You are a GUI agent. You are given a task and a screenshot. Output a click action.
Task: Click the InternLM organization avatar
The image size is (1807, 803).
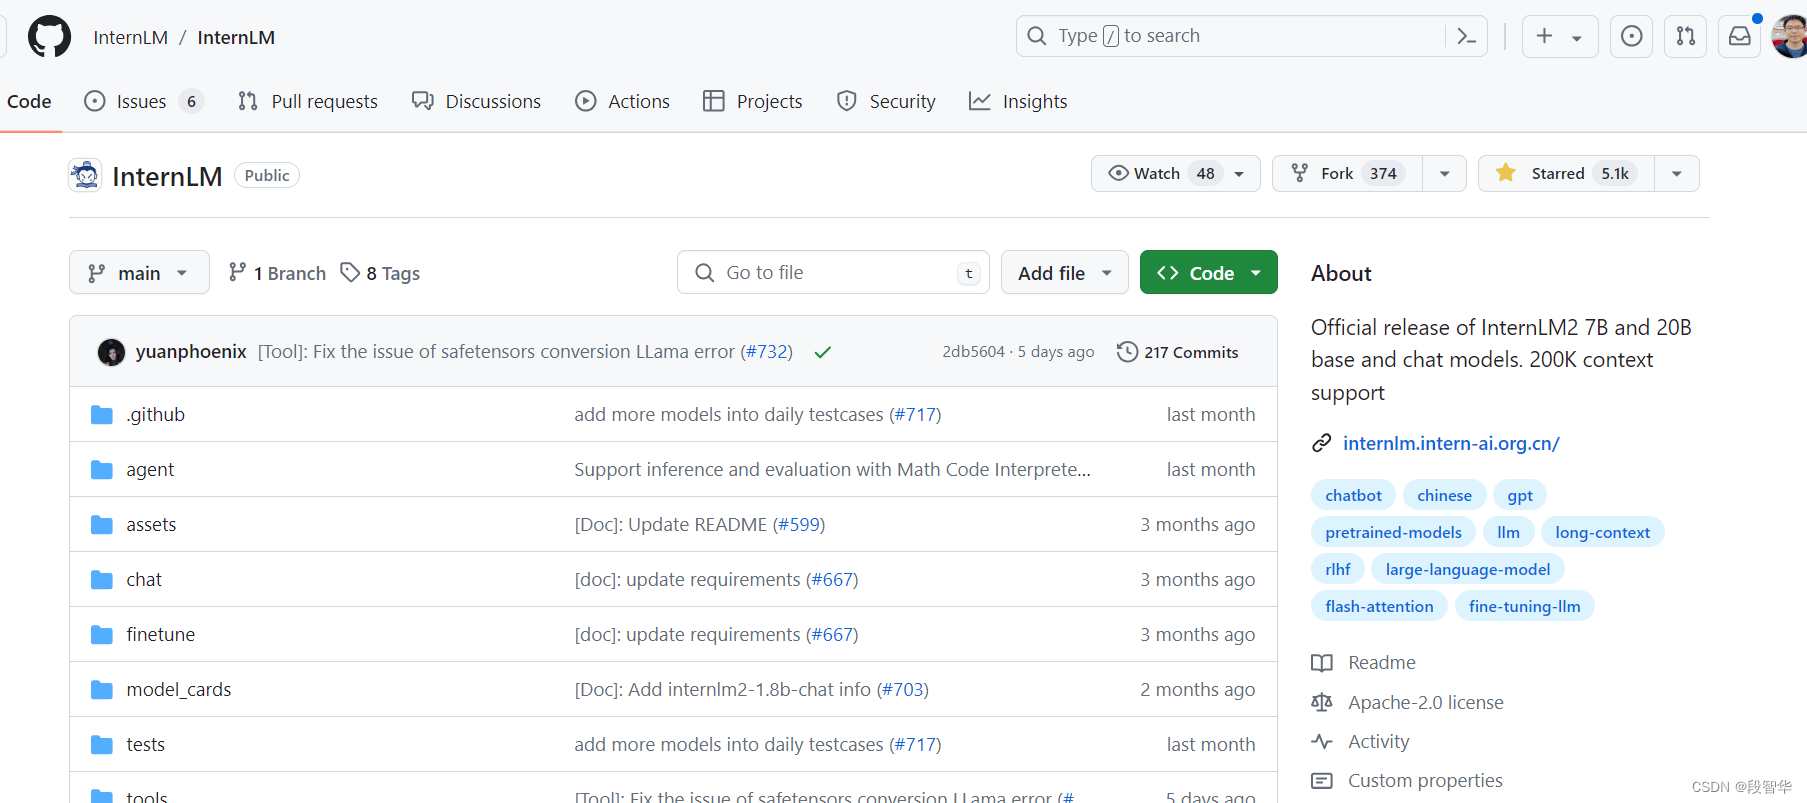click(x=85, y=175)
